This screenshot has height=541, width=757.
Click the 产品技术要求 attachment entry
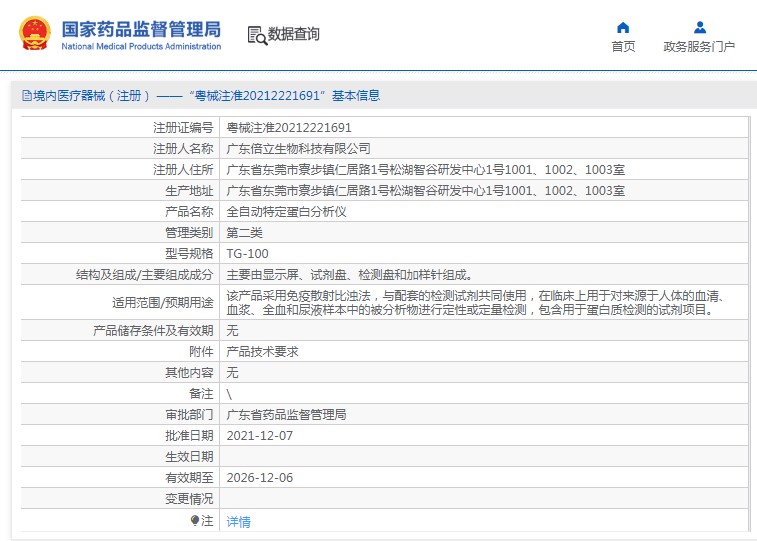click(262, 351)
